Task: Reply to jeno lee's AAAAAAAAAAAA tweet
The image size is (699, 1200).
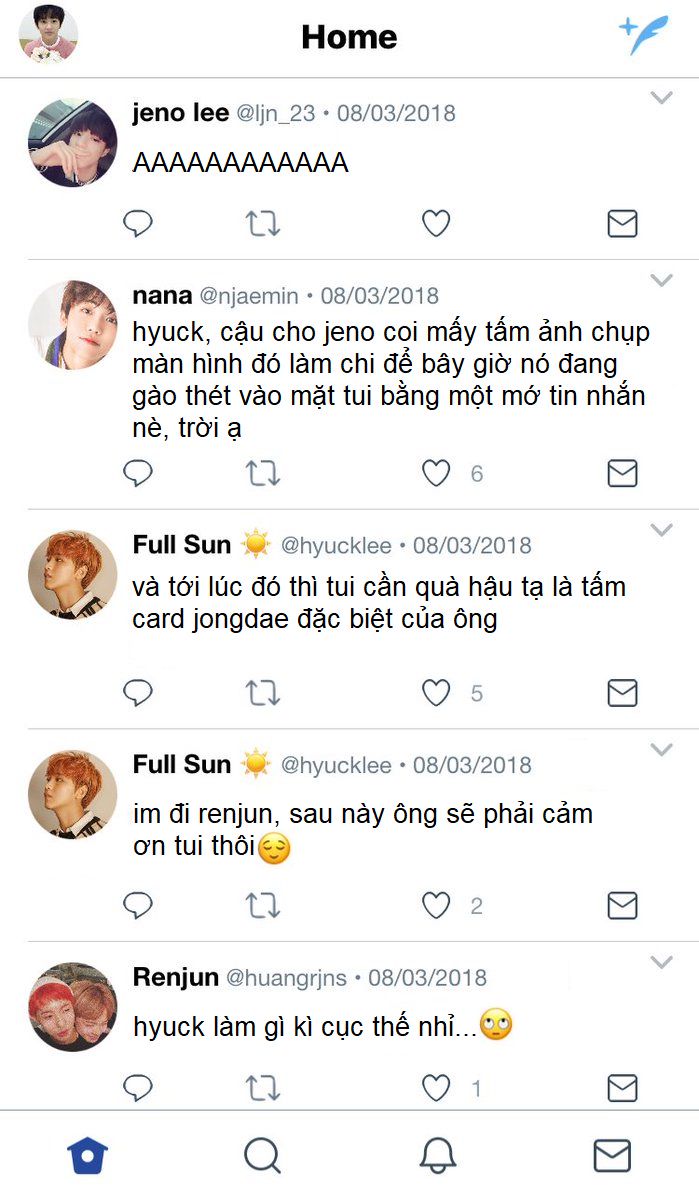Action: click(x=137, y=224)
